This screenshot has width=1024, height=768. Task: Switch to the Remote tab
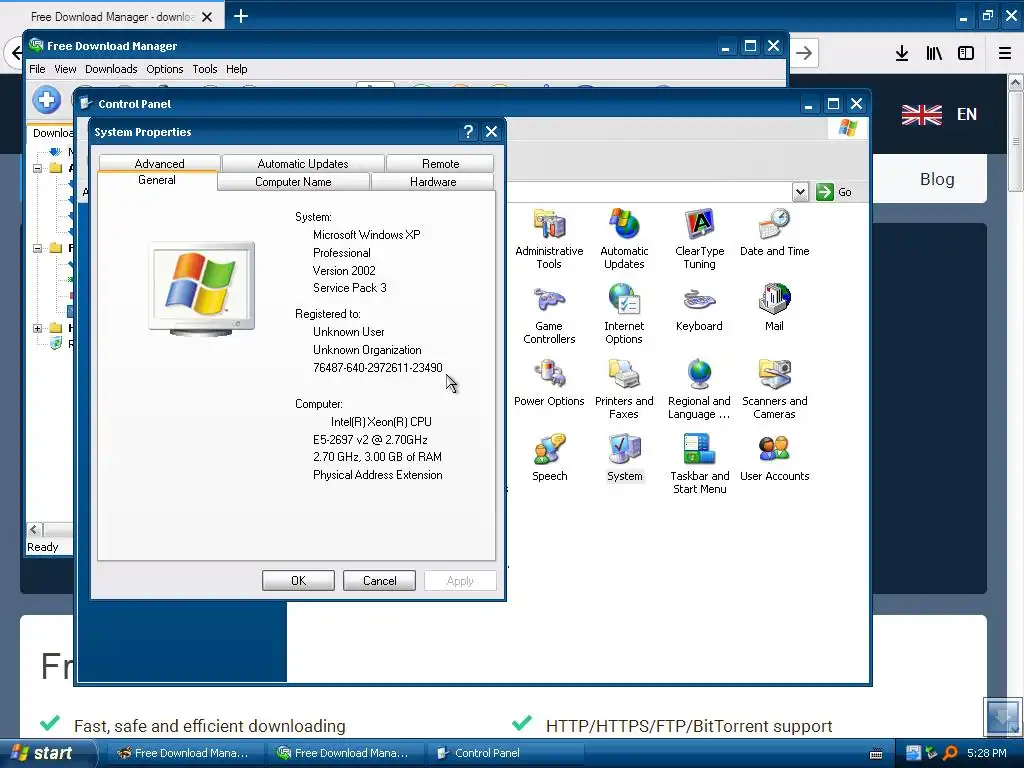(x=440, y=163)
